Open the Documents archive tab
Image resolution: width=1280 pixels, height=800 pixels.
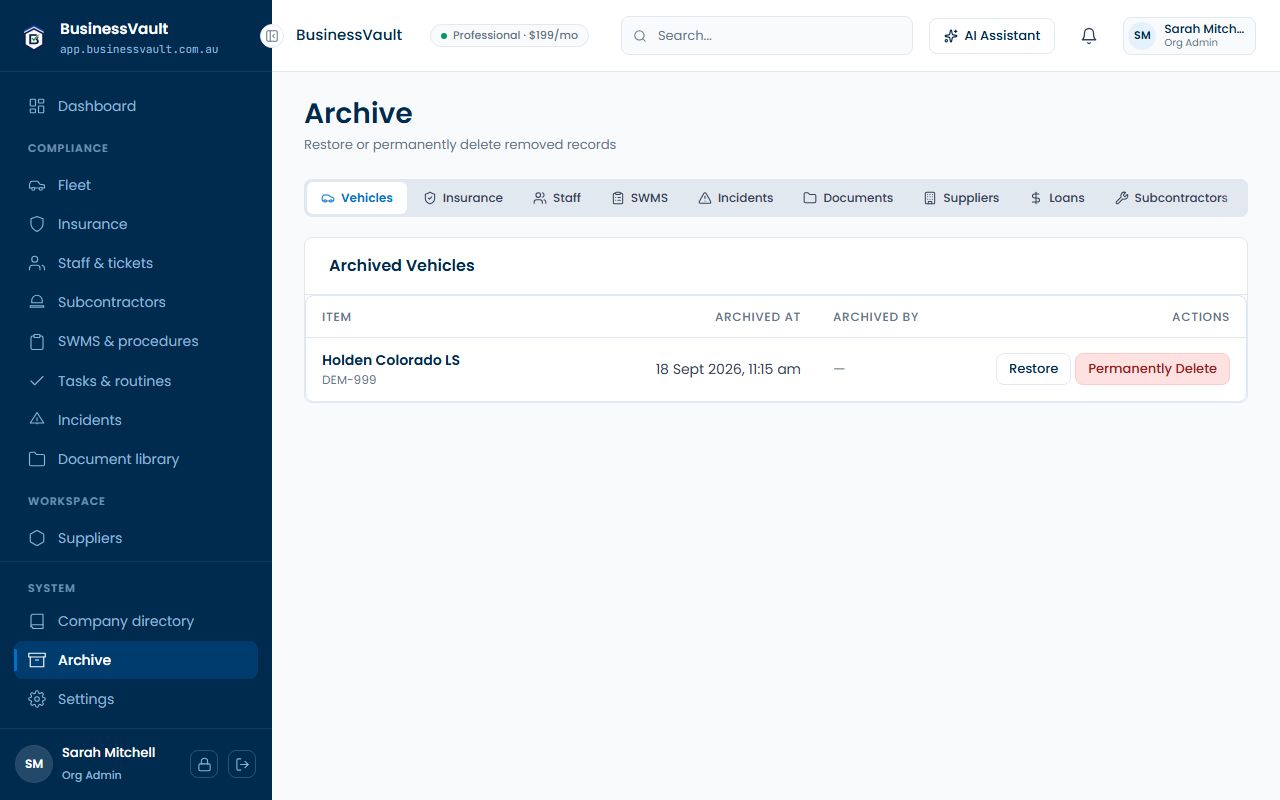pos(848,198)
